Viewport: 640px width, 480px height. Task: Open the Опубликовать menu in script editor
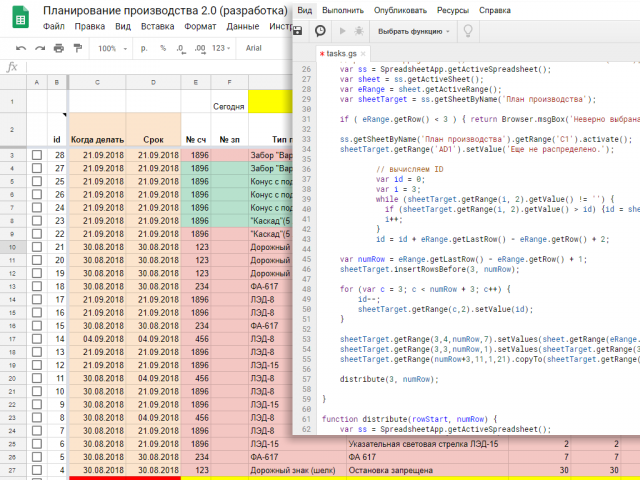(x=400, y=11)
